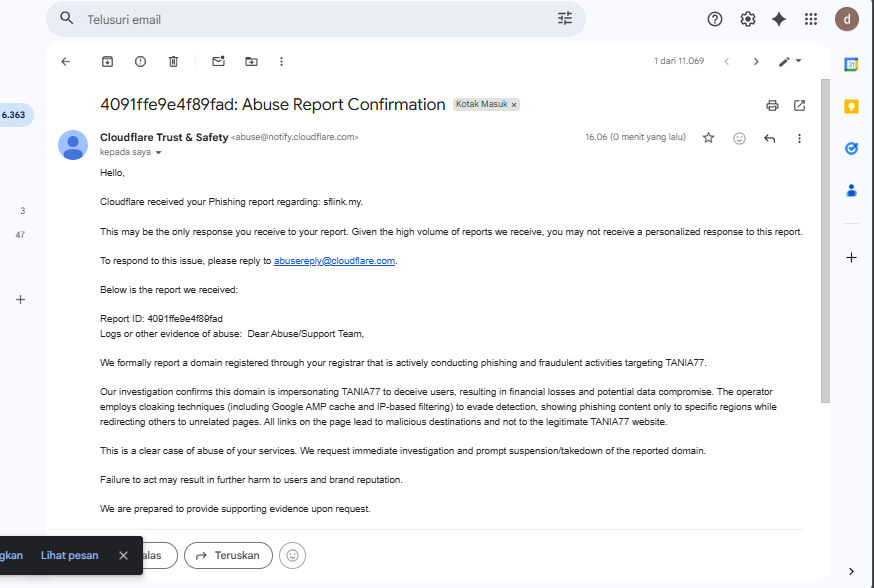Click the Teruskan forward button

click(228, 555)
